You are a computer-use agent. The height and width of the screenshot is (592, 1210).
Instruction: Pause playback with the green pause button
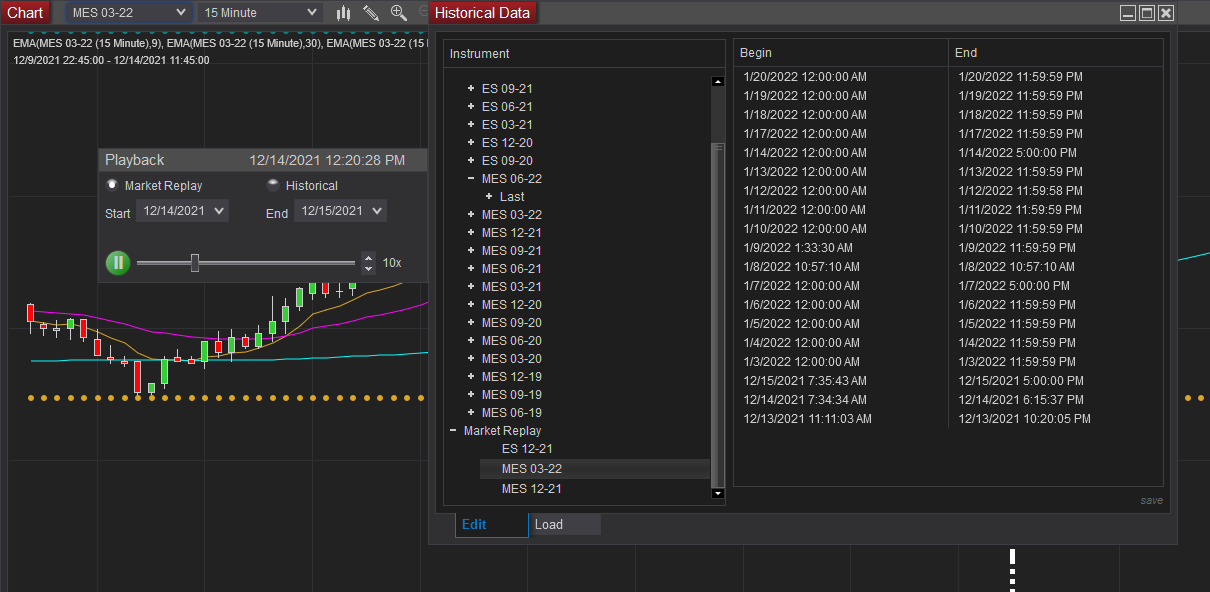click(118, 263)
